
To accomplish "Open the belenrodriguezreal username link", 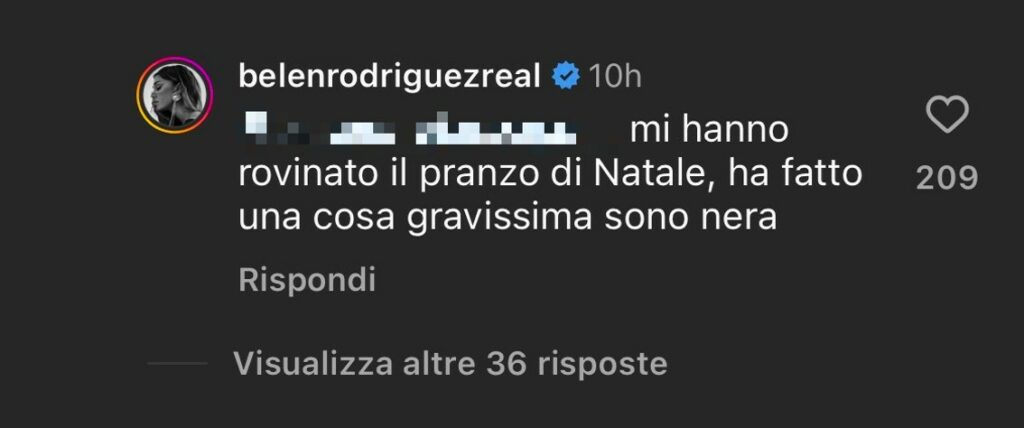I will (391, 76).
